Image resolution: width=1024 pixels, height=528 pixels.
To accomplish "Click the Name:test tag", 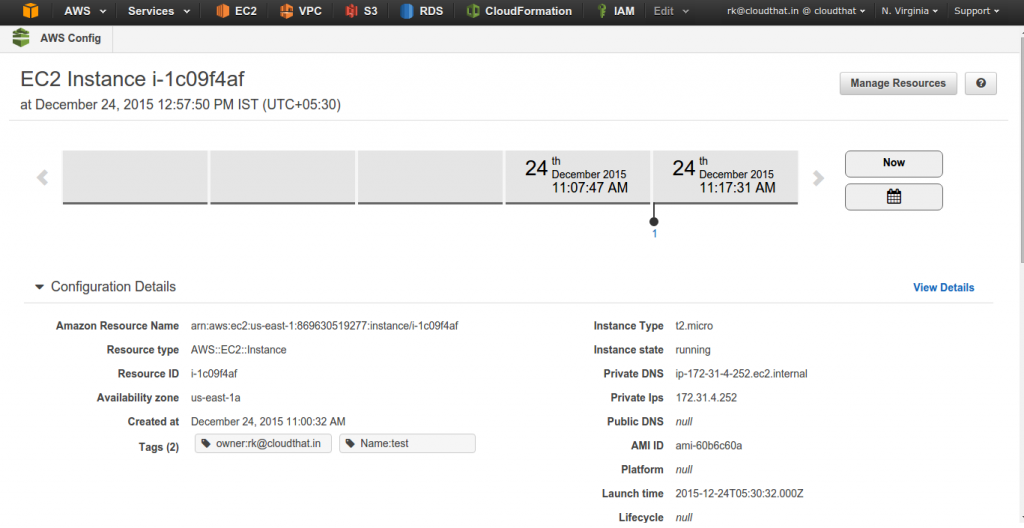I will [407, 444].
